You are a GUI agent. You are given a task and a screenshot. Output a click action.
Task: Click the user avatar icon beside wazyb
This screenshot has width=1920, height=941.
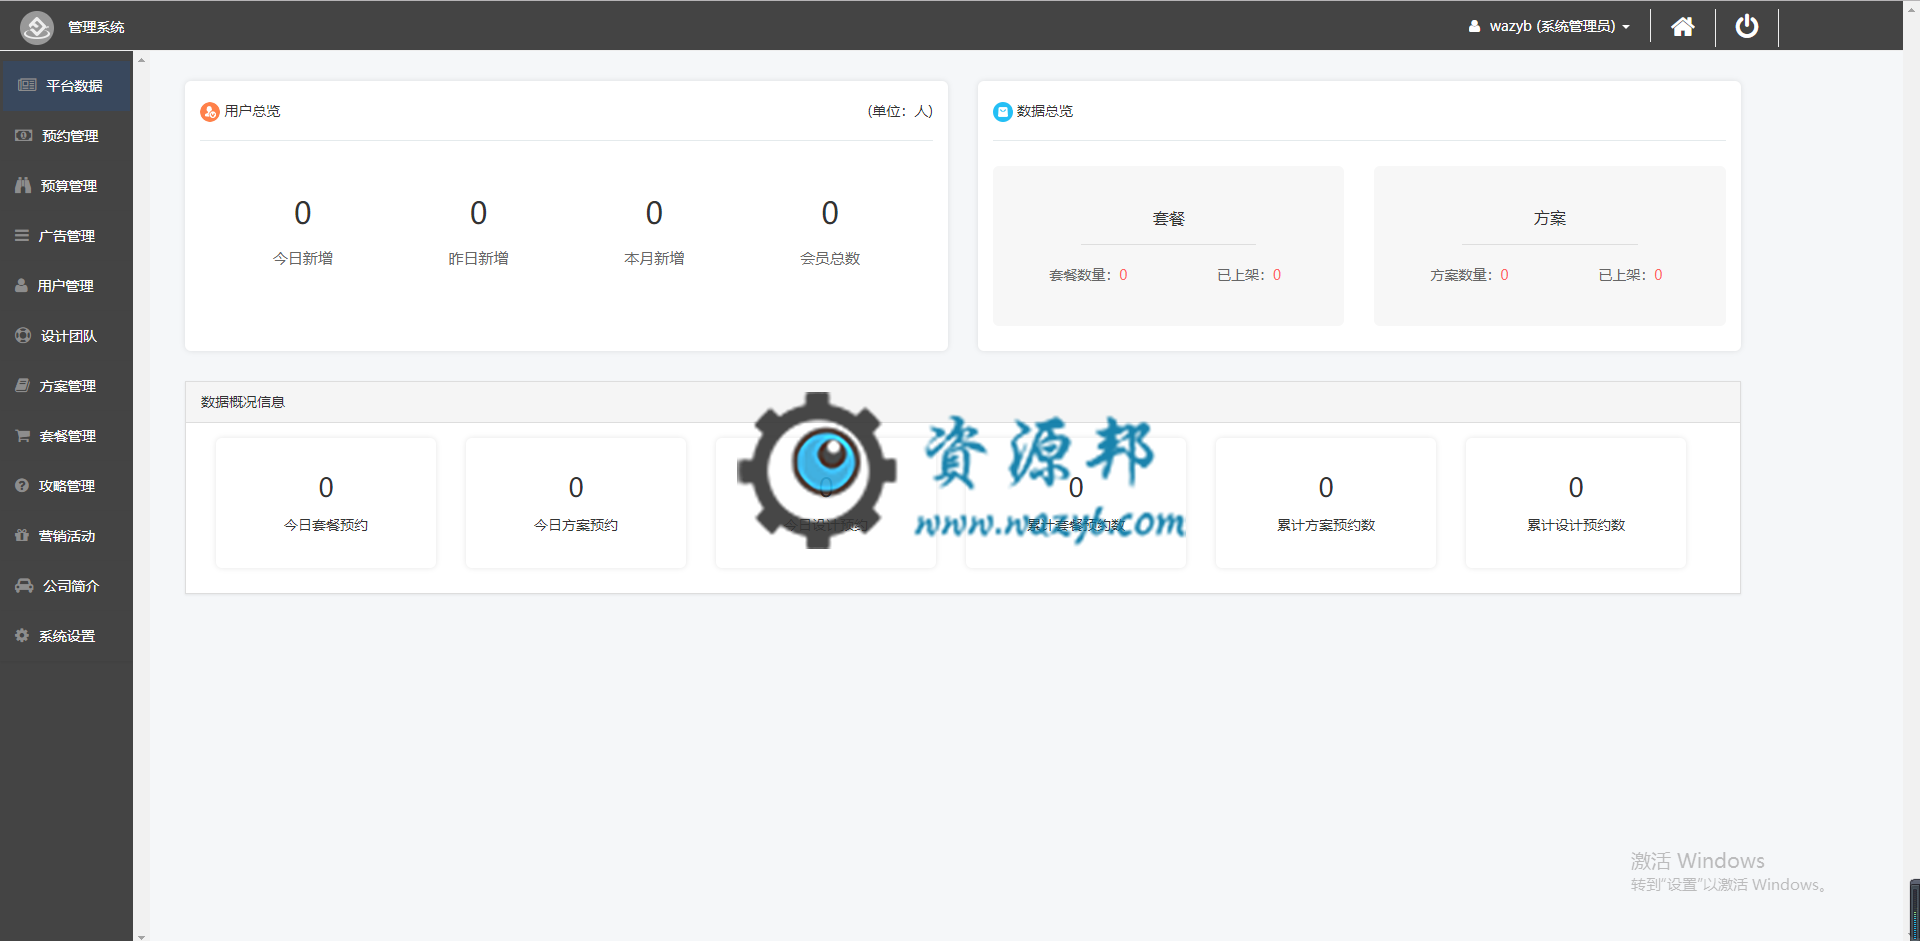tap(1474, 27)
